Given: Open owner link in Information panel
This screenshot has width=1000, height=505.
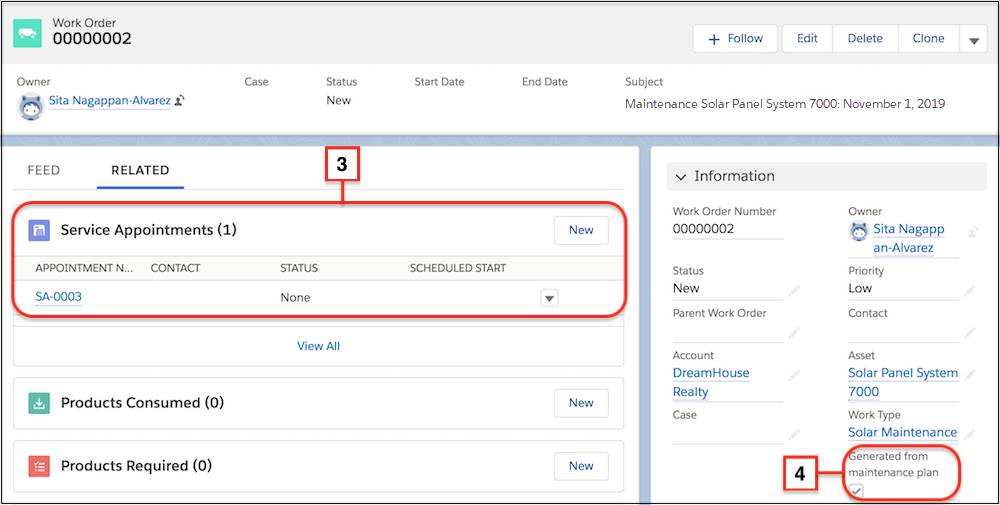Looking at the screenshot, I should (909, 238).
